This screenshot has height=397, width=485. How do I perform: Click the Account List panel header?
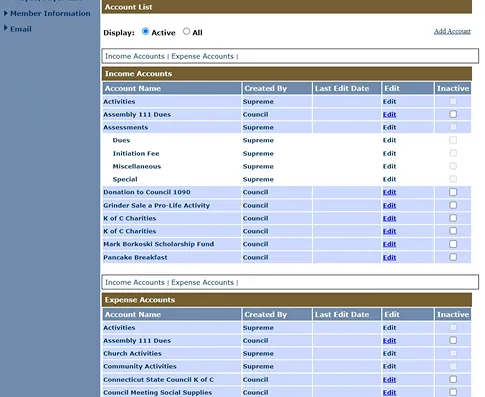point(287,7)
